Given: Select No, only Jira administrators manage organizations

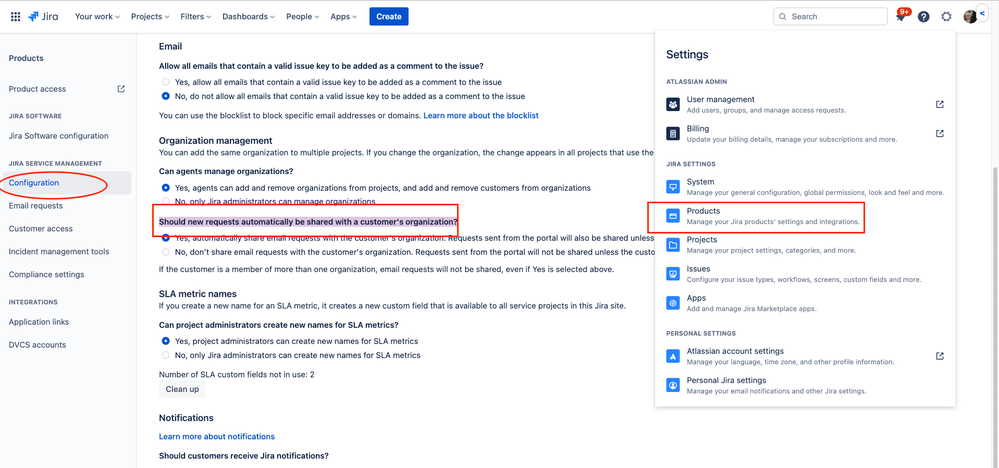Looking at the screenshot, I should (166, 202).
